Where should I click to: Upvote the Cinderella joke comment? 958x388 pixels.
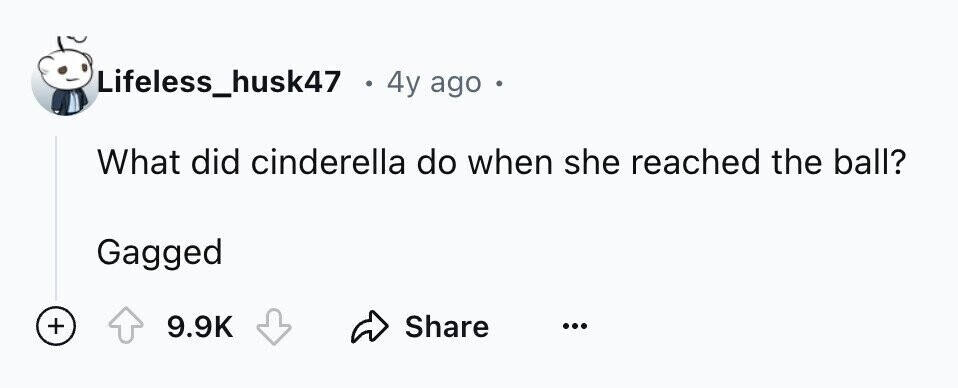pos(125,327)
